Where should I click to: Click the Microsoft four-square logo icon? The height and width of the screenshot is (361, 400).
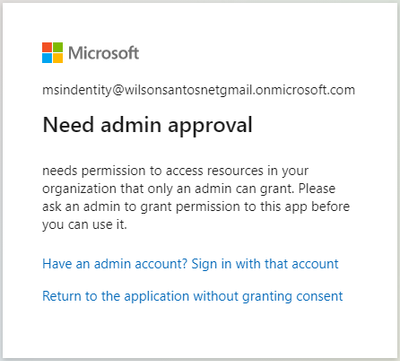(x=52, y=53)
